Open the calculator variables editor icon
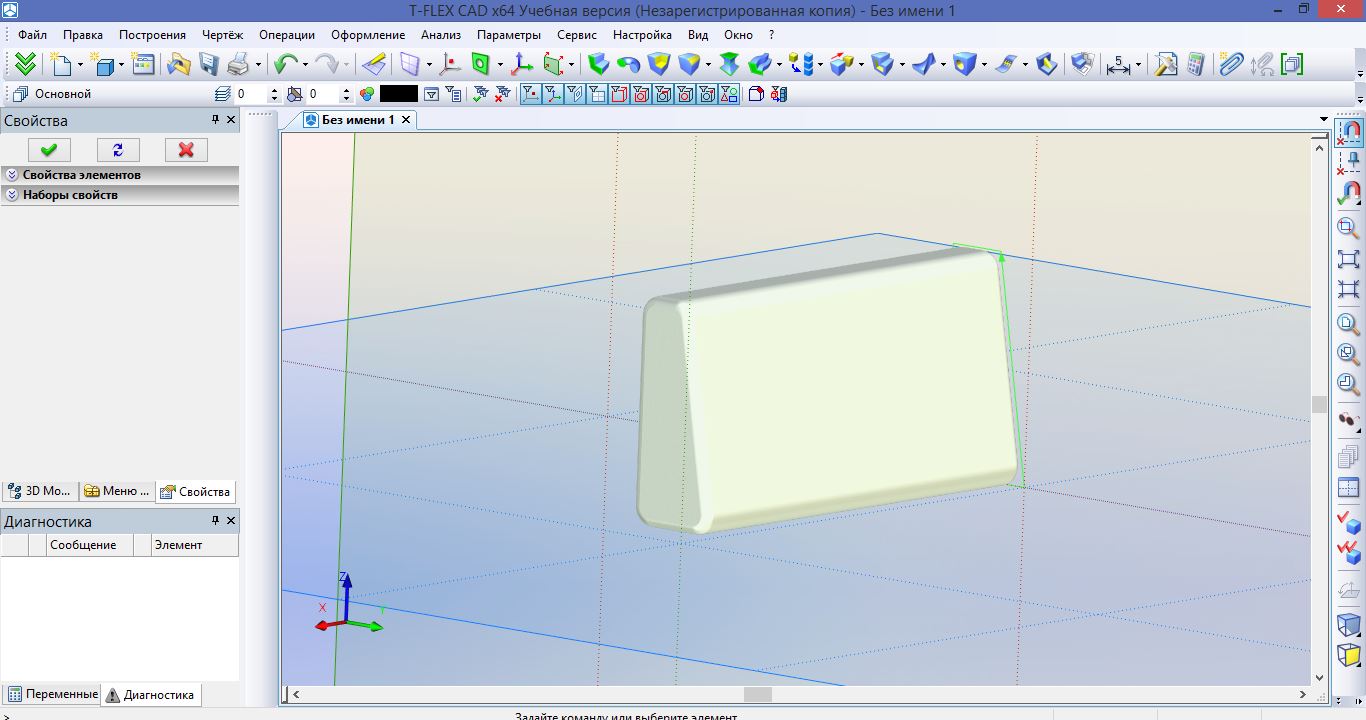Viewport: 1366px width, 720px height. [1195, 65]
